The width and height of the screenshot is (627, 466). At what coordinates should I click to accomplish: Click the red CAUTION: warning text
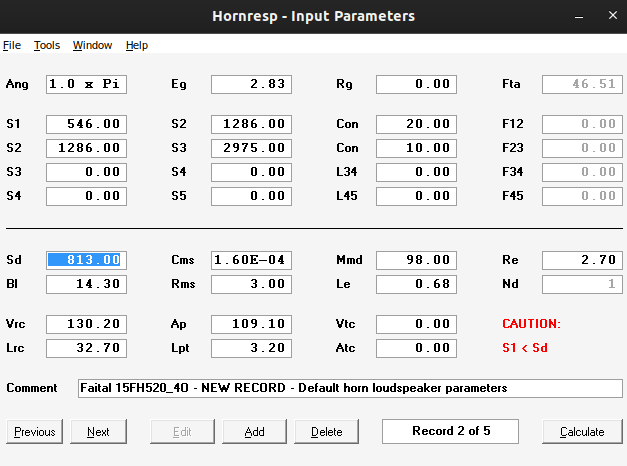tap(531, 324)
